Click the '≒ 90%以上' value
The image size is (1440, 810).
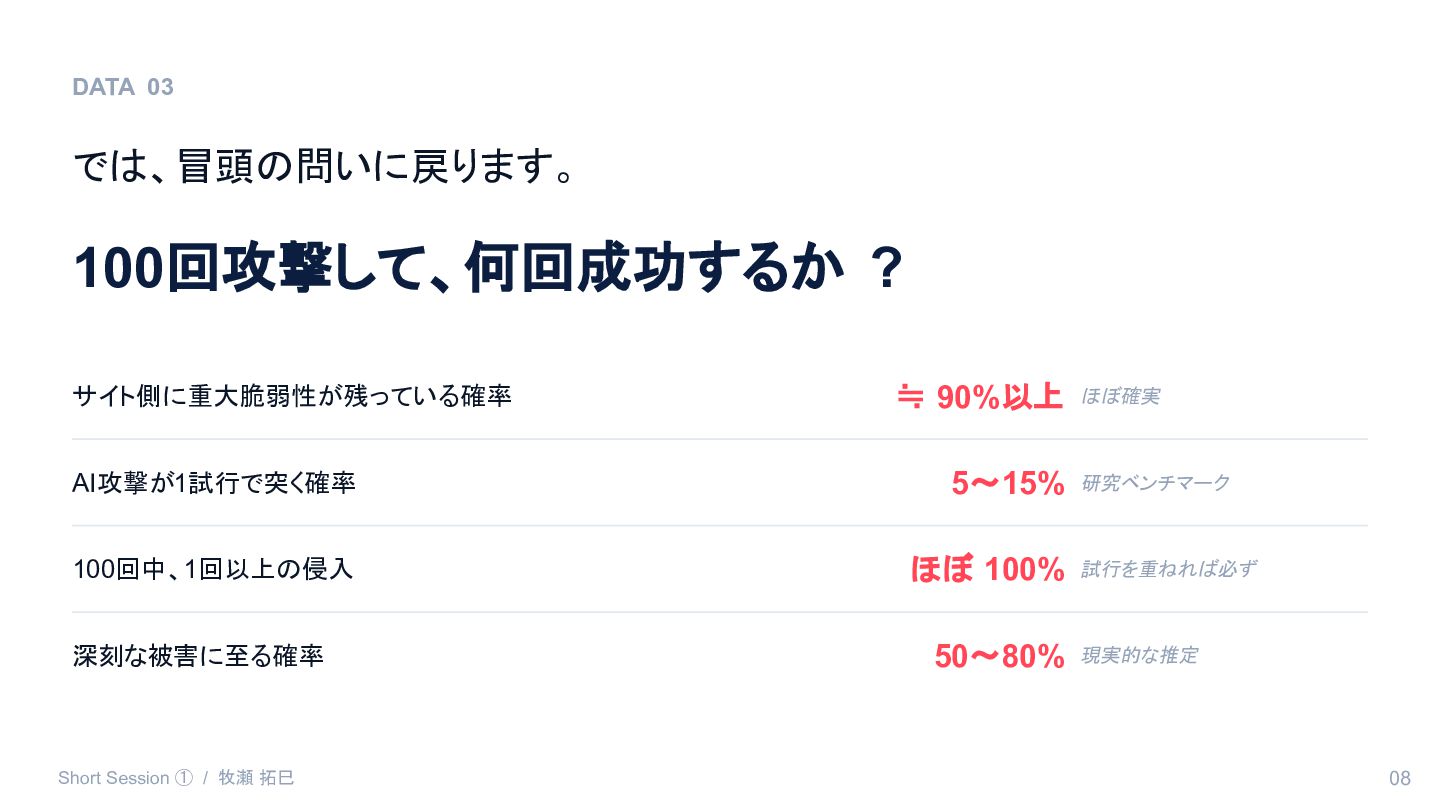click(x=980, y=397)
